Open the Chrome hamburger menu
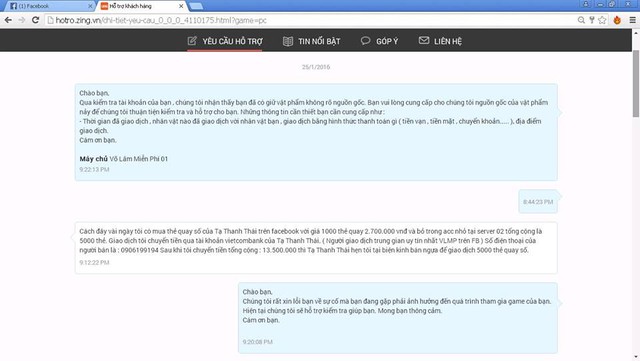The image size is (640, 361). [x=632, y=20]
